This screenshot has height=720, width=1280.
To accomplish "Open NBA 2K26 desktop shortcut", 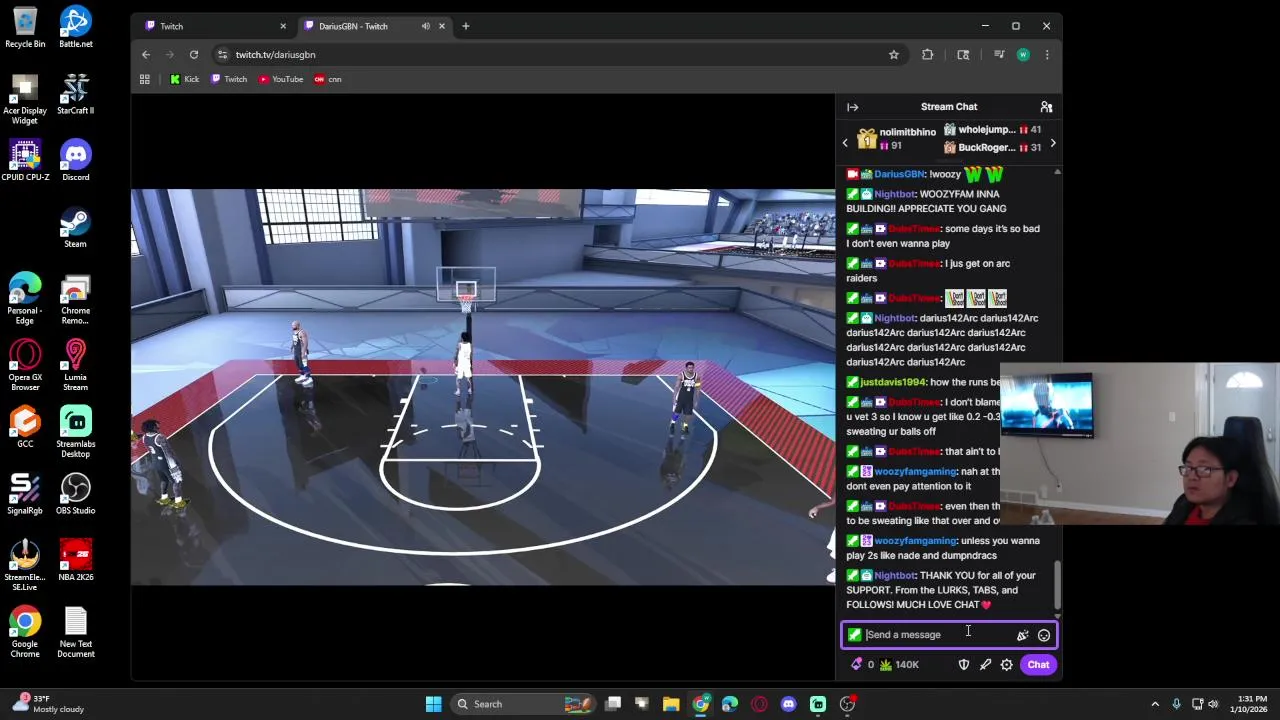I will pos(75,561).
